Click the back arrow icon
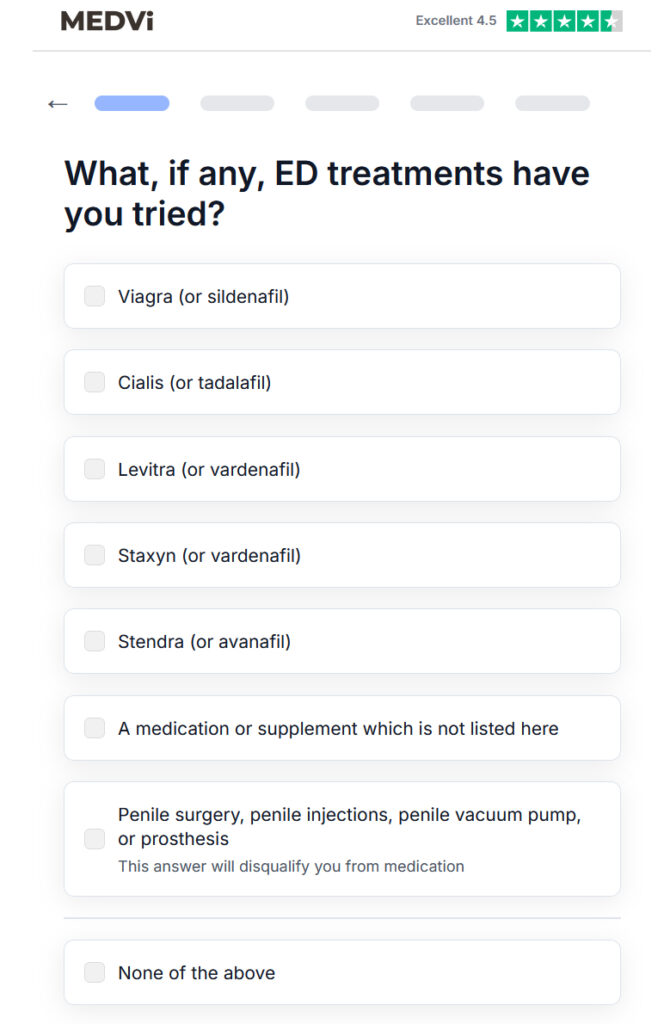670x1024 pixels. (57, 104)
